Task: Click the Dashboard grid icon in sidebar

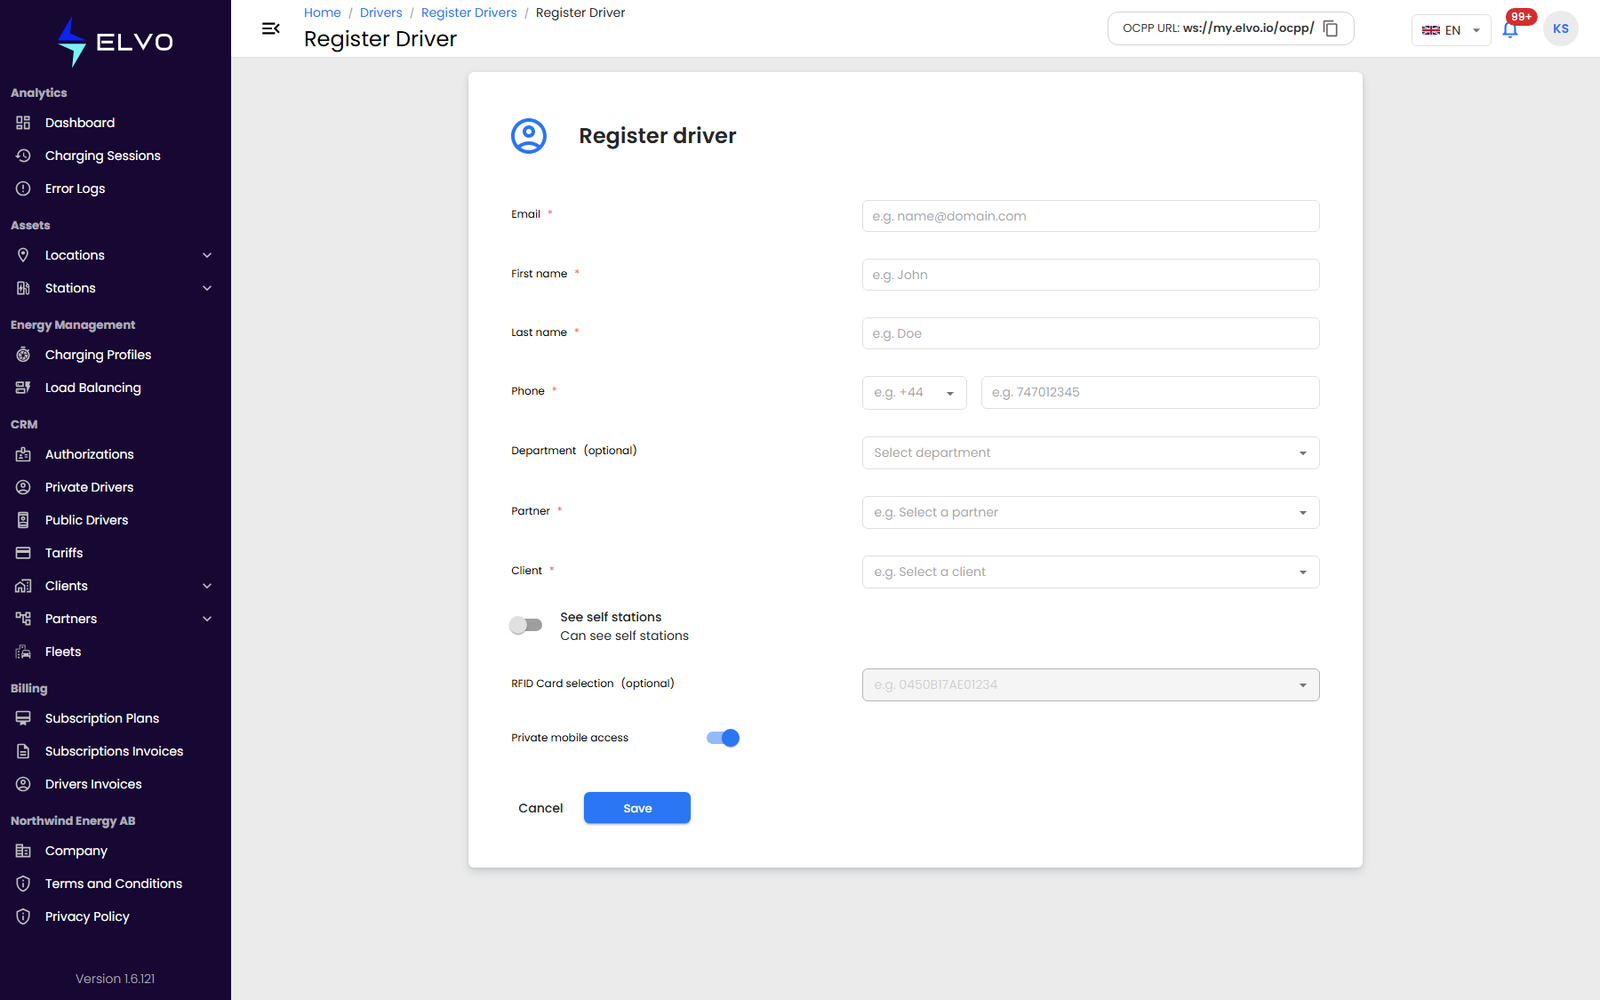Action: click(x=23, y=123)
